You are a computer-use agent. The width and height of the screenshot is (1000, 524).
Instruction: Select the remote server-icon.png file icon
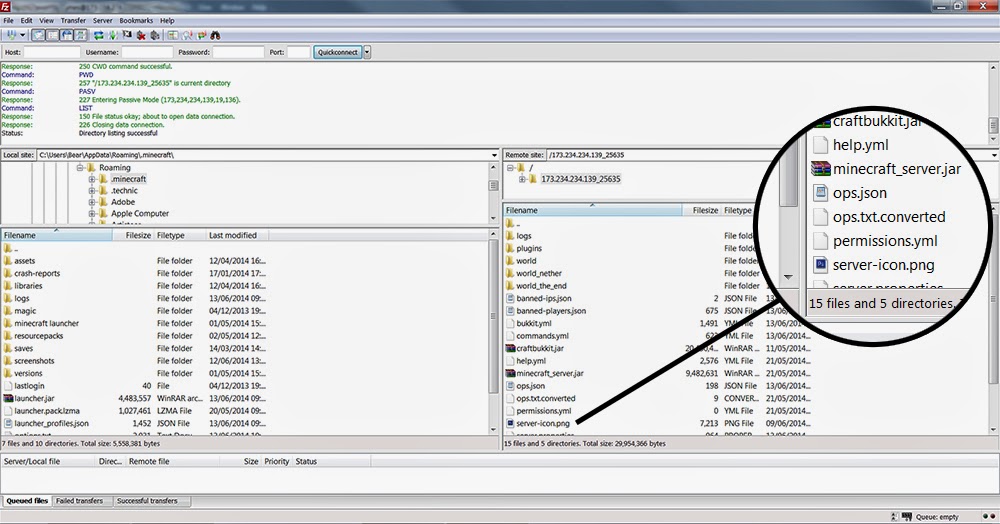(x=510, y=423)
